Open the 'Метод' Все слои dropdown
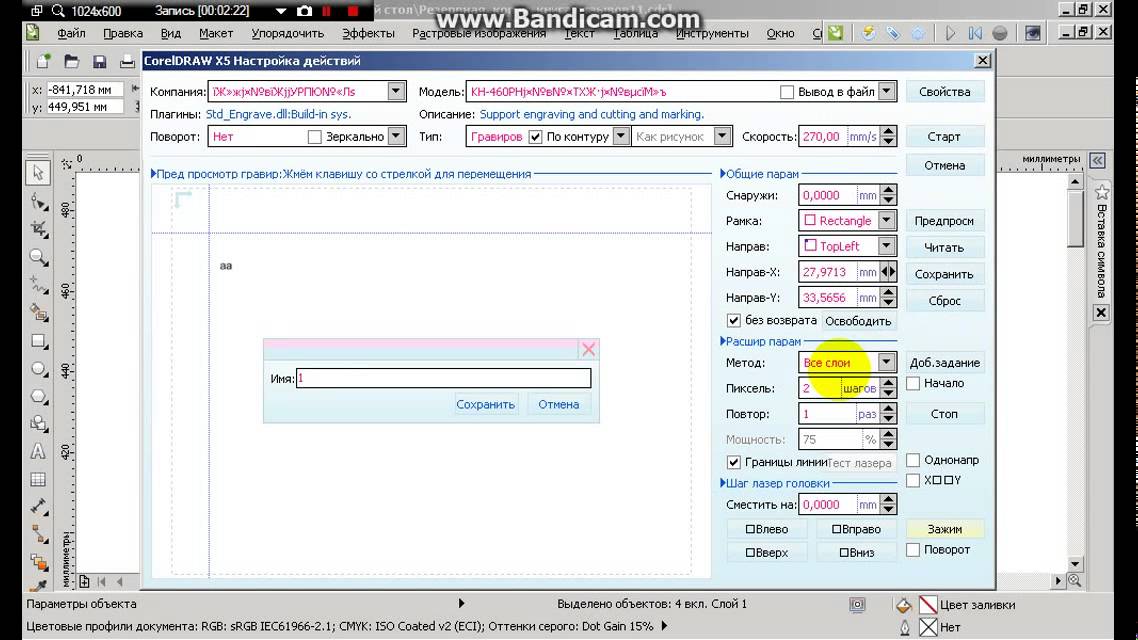 (x=887, y=362)
